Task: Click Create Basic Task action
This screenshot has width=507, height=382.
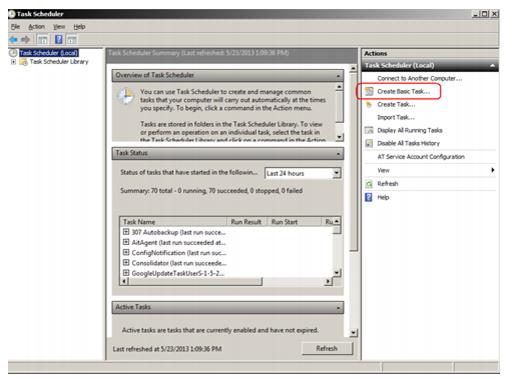Action: coord(403,91)
